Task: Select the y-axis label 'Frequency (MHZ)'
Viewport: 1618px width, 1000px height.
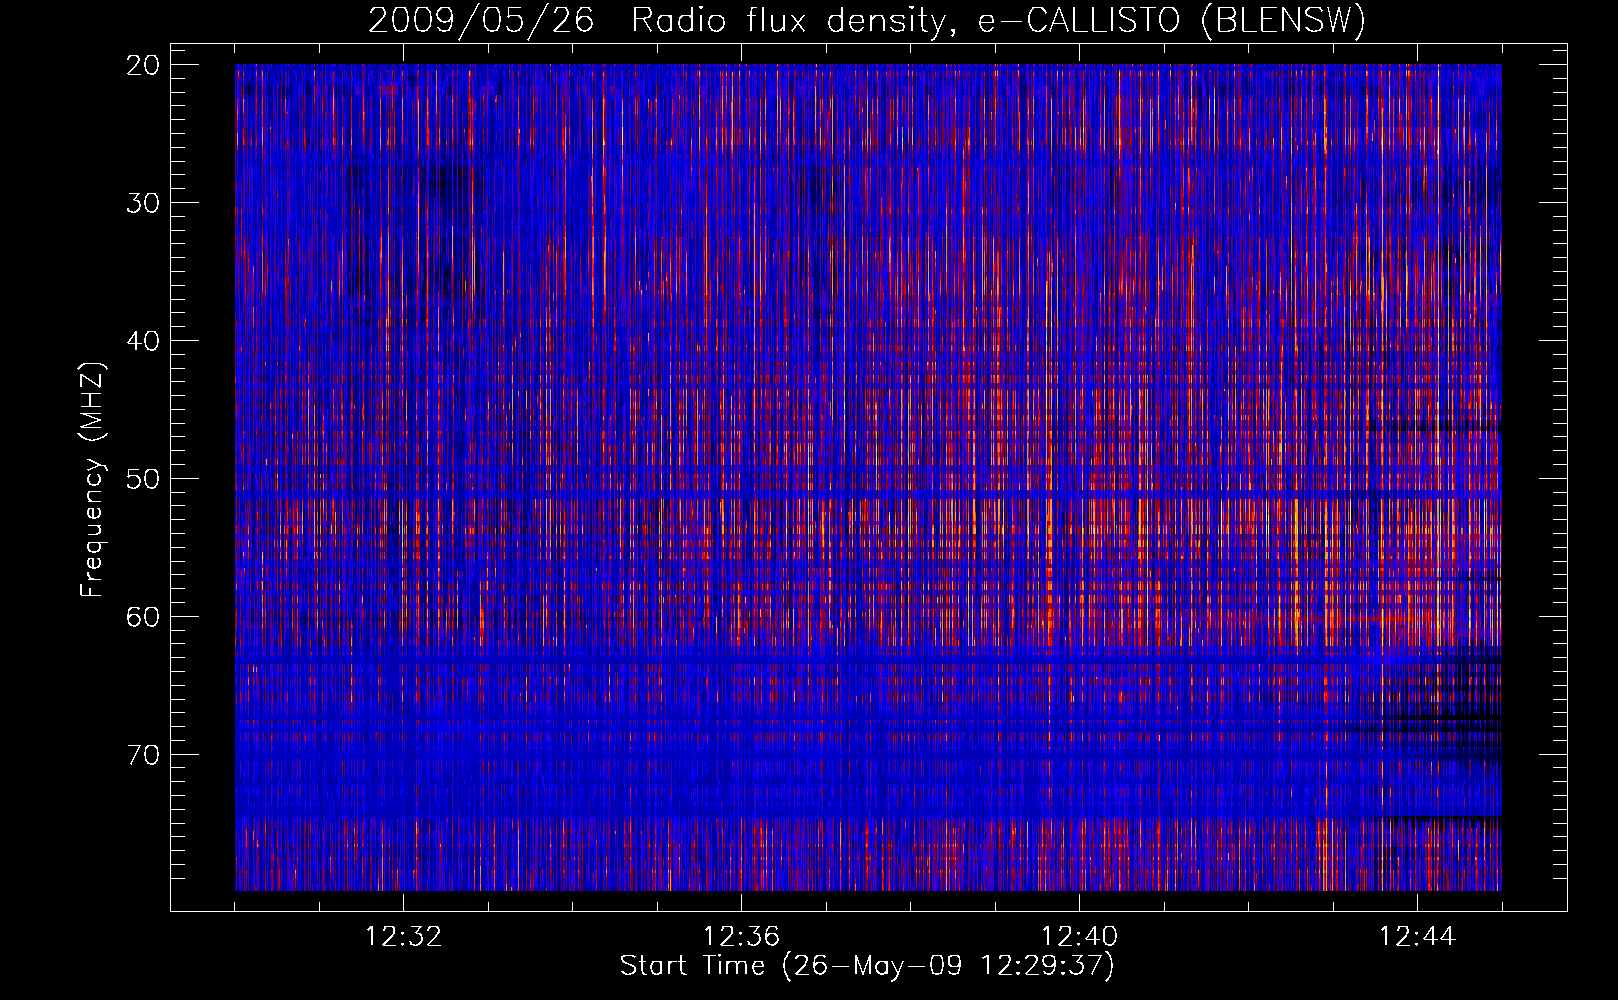Action: click(92, 479)
